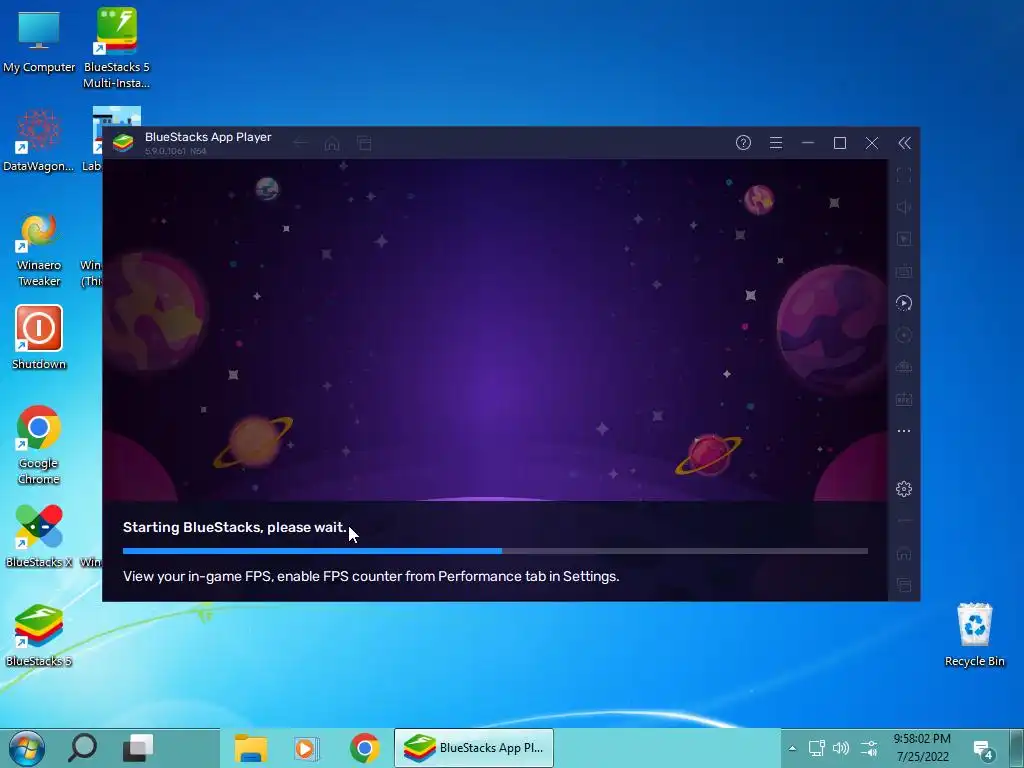Show more sidebar tools via three dots

(904, 431)
